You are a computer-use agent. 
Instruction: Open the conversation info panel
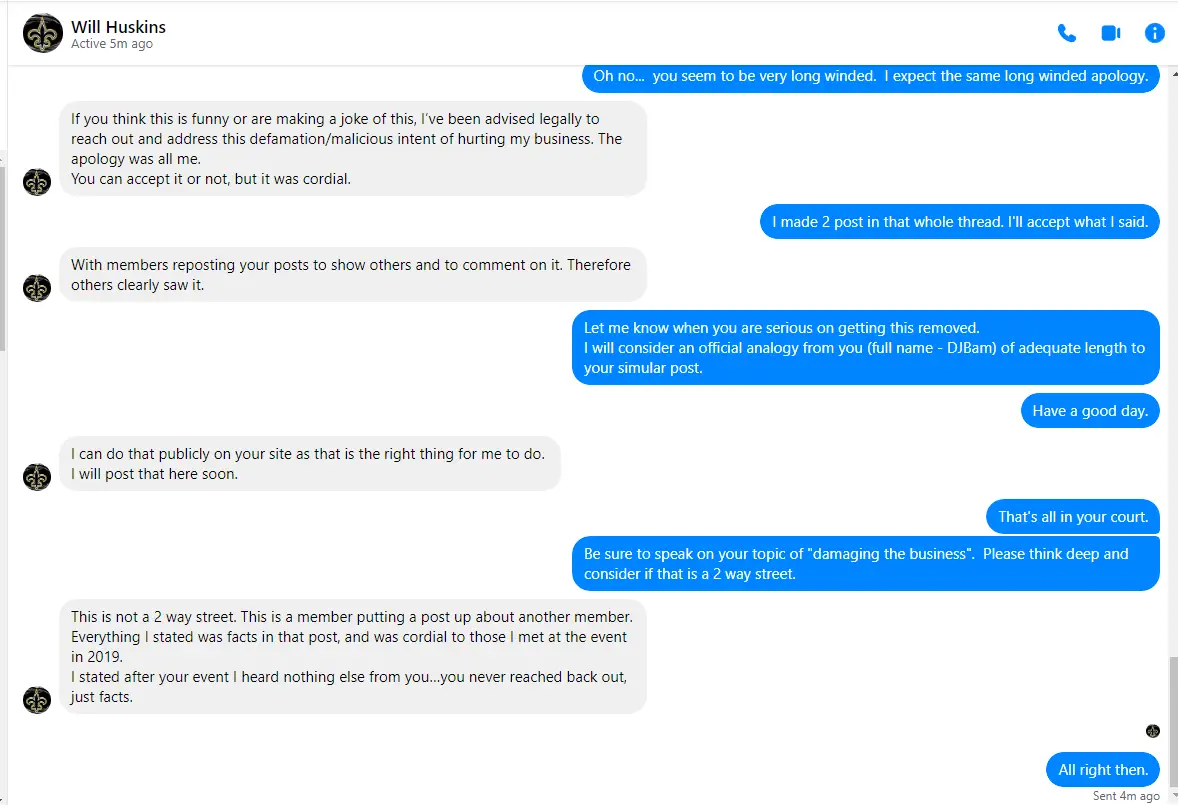coord(1154,33)
